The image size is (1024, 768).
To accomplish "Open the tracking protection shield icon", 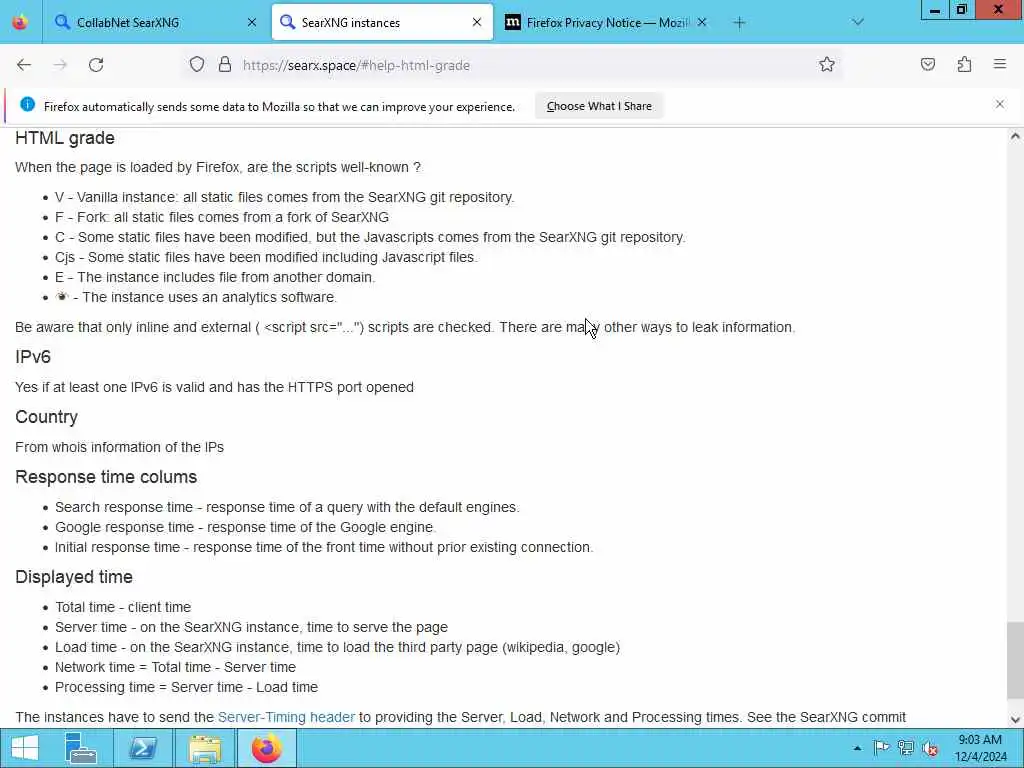I will (x=197, y=65).
